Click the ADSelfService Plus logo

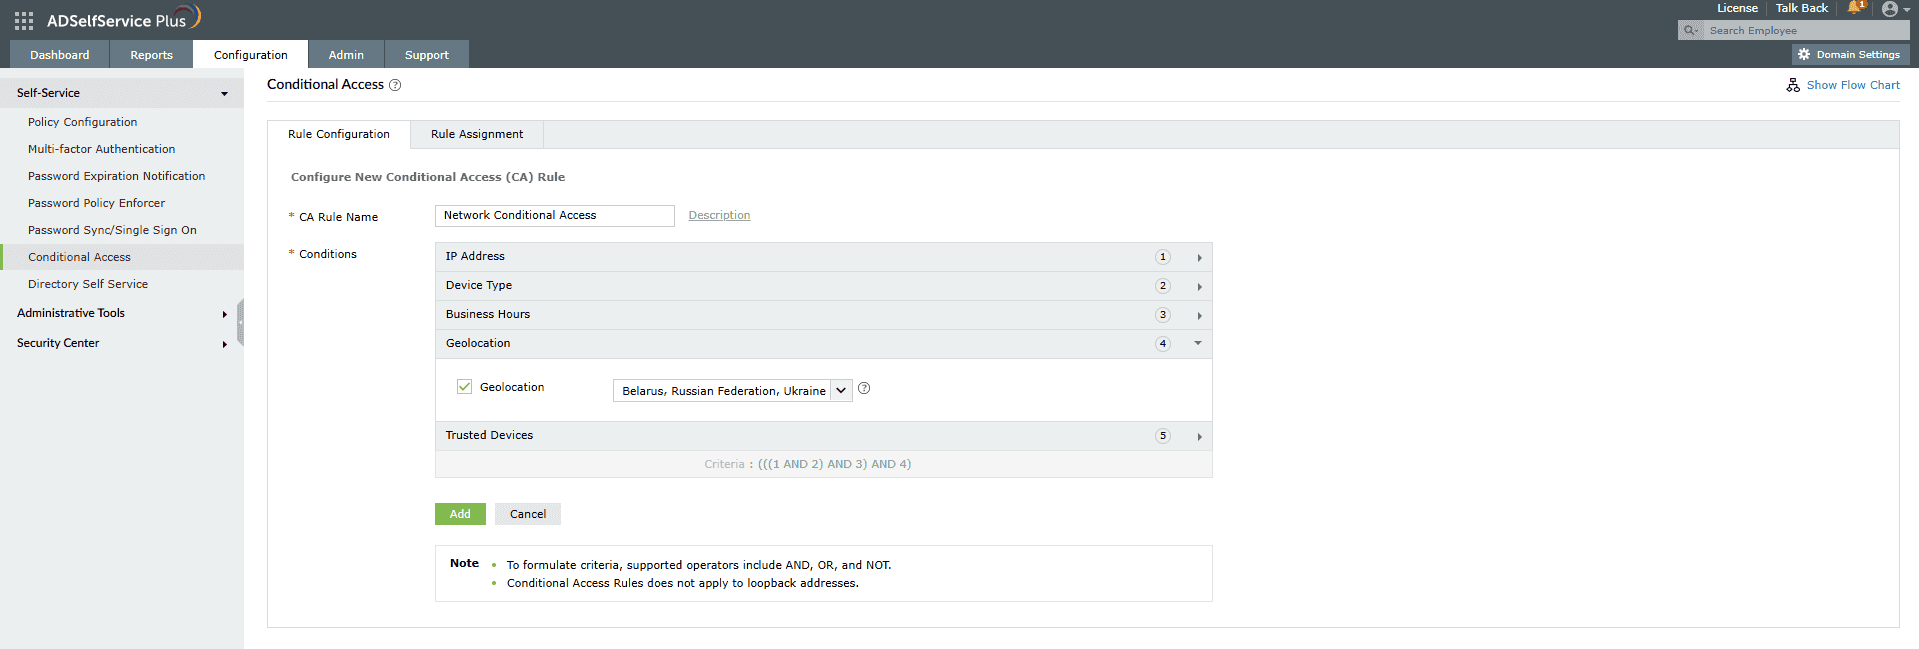(124, 18)
